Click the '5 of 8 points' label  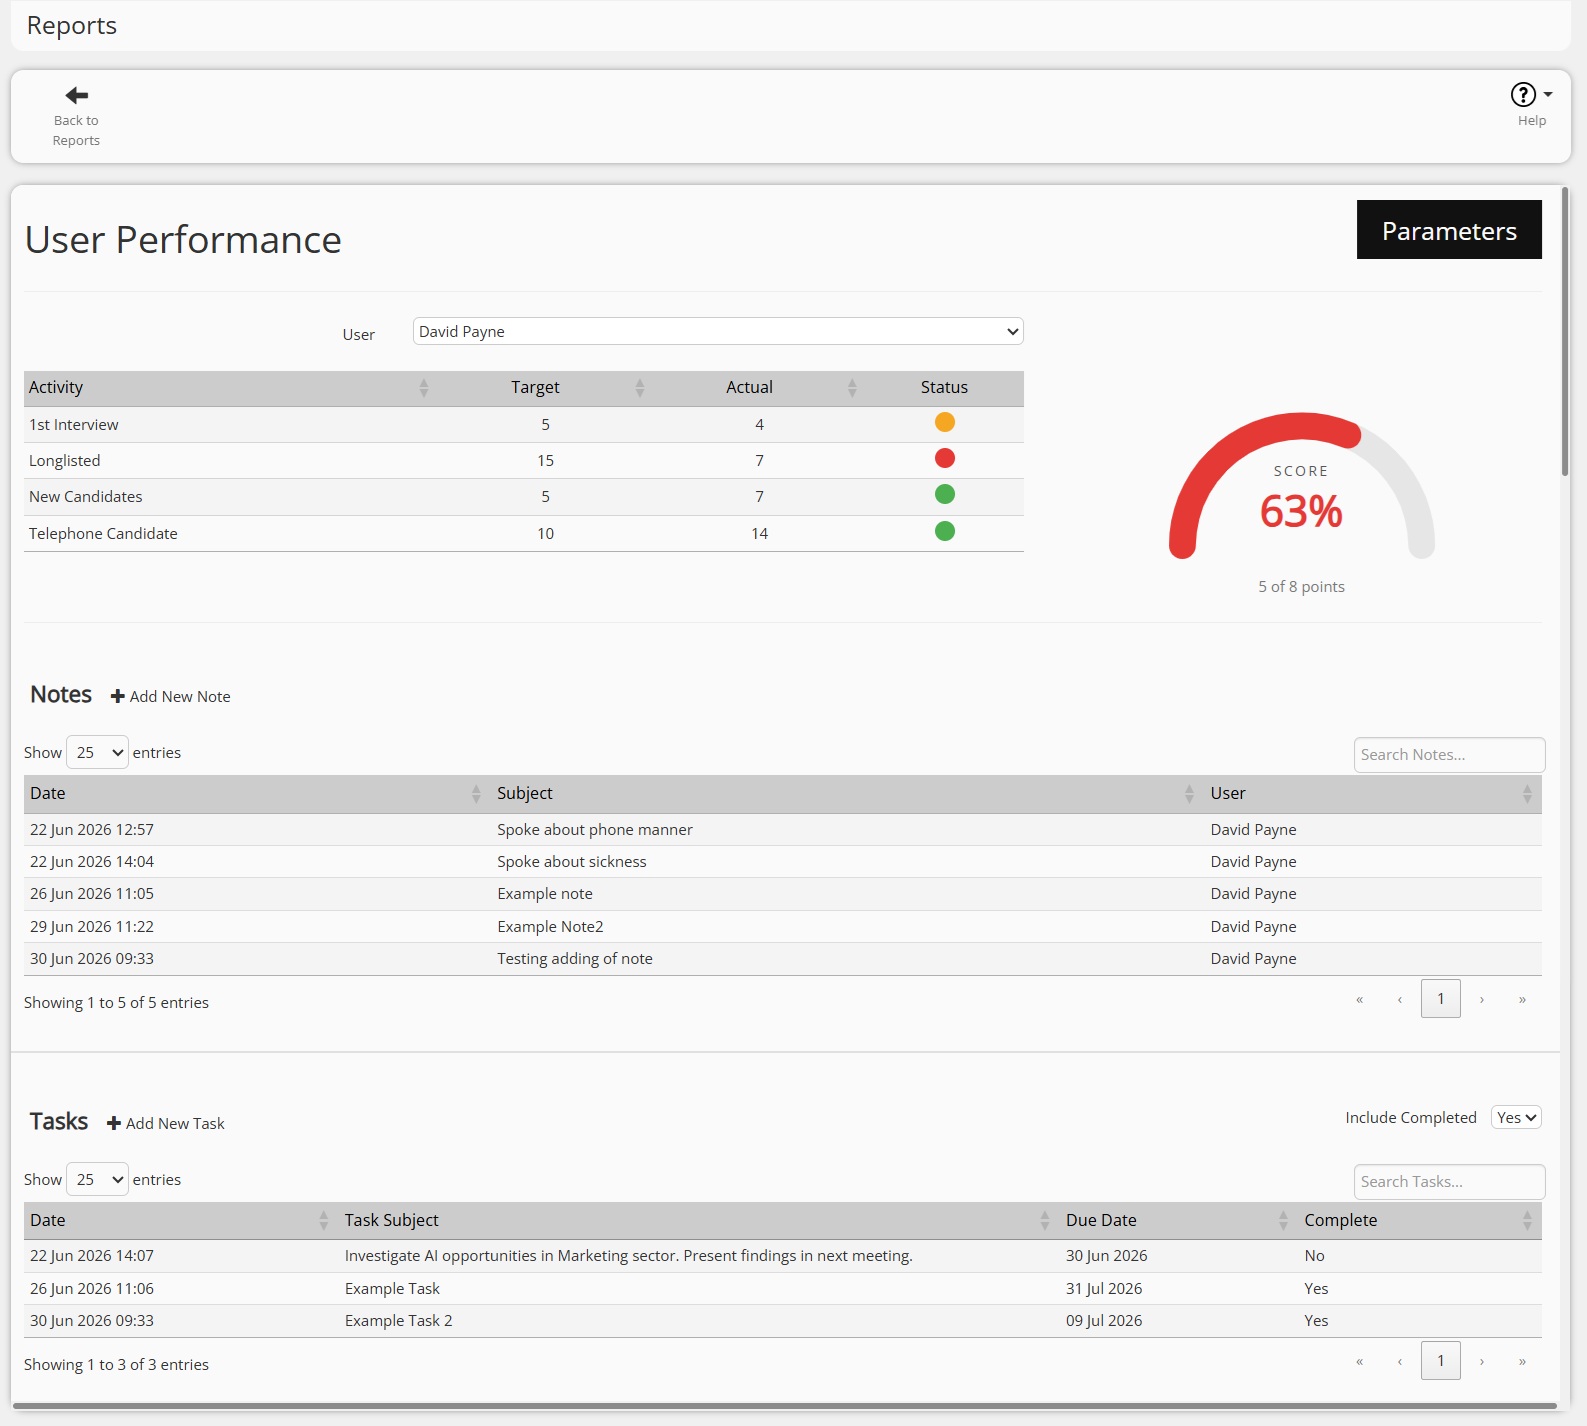(1301, 587)
